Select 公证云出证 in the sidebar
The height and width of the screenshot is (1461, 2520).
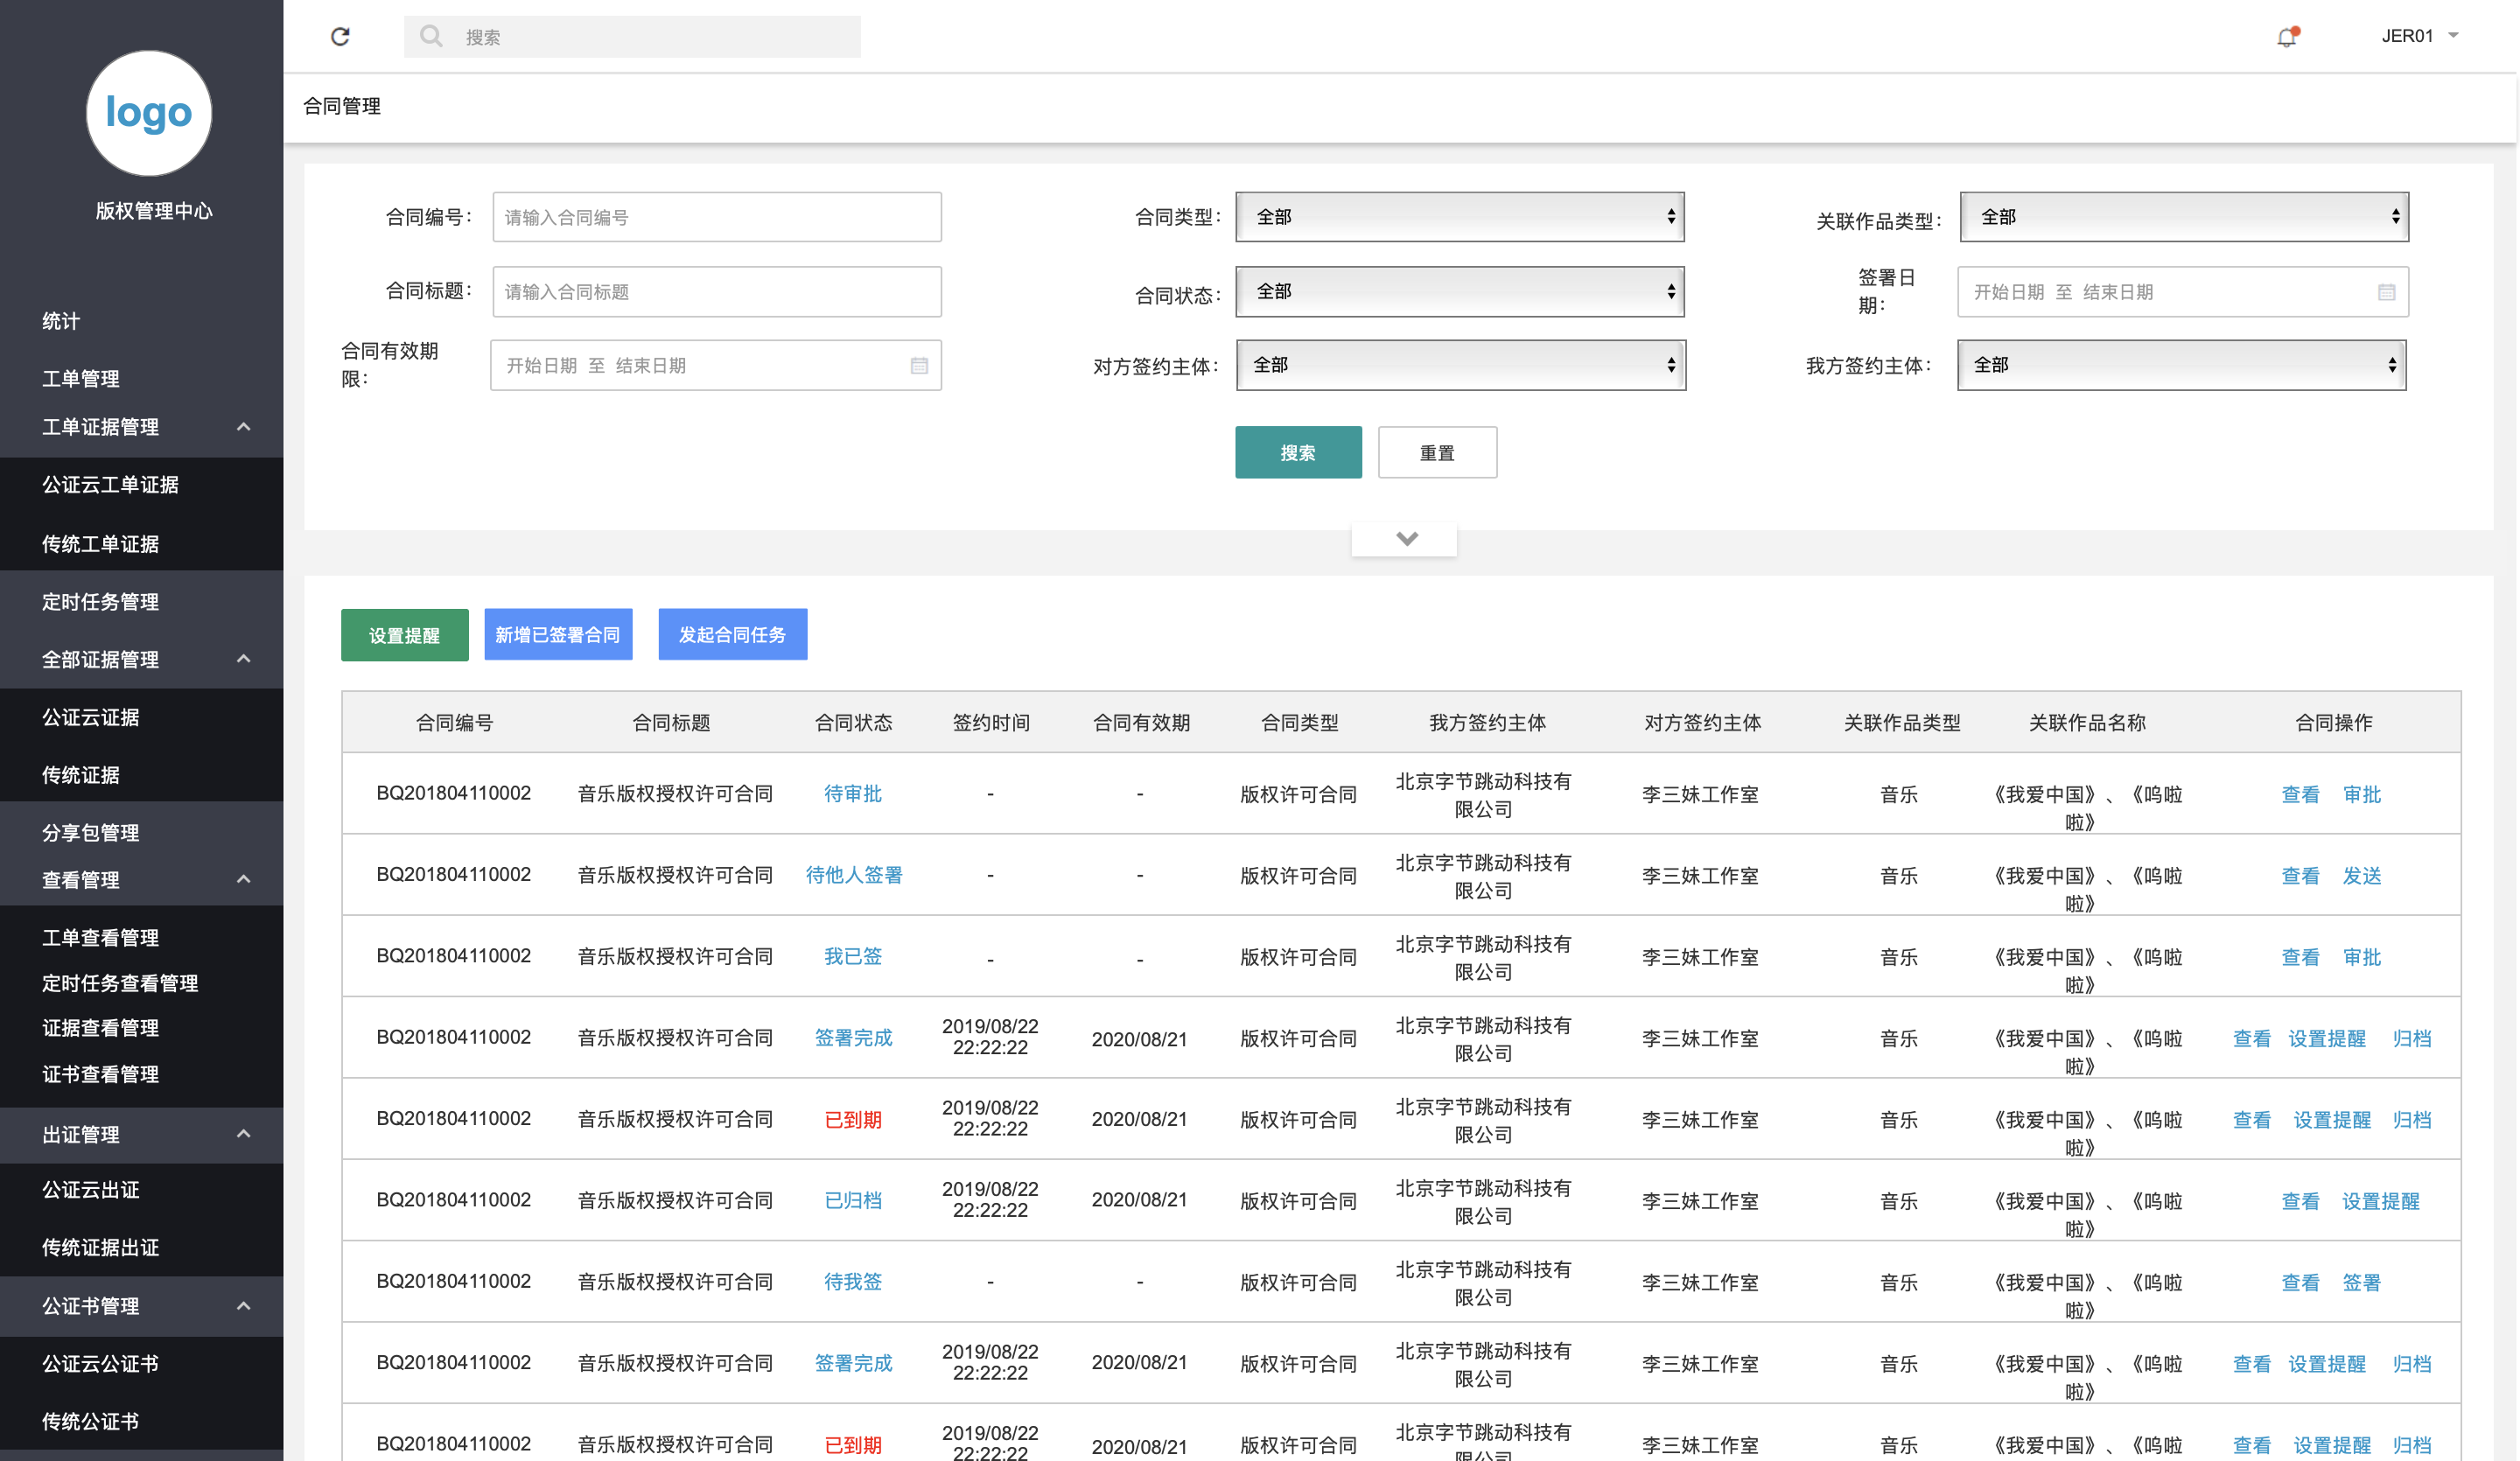[x=90, y=1190]
